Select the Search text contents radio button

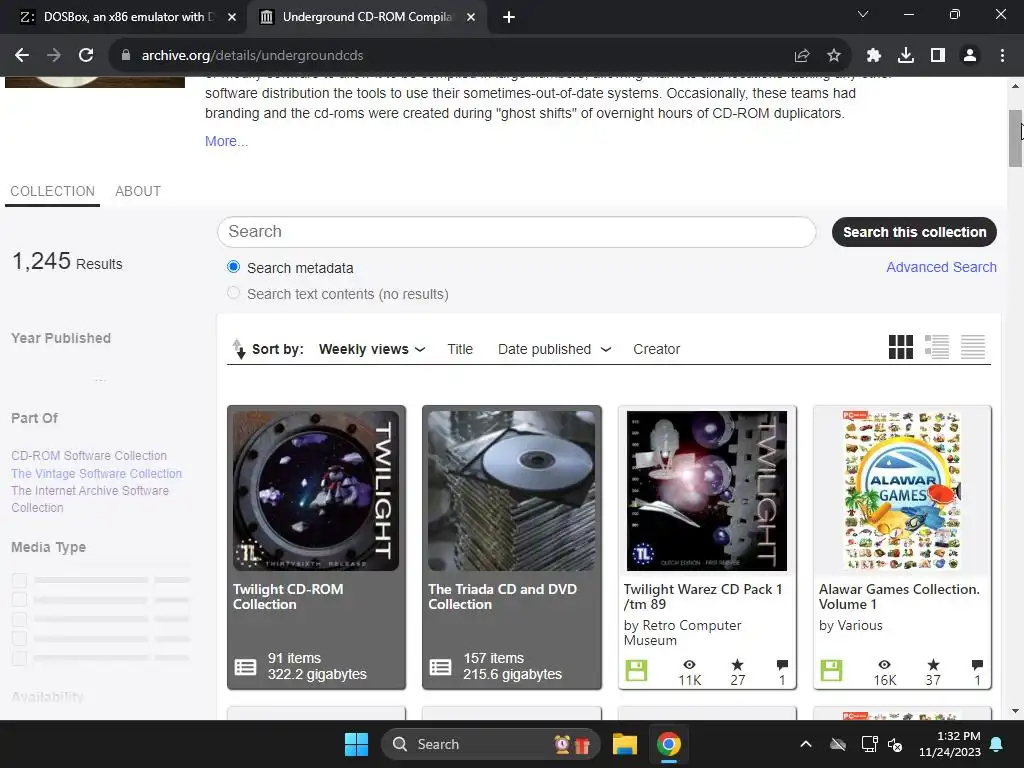click(233, 293)
